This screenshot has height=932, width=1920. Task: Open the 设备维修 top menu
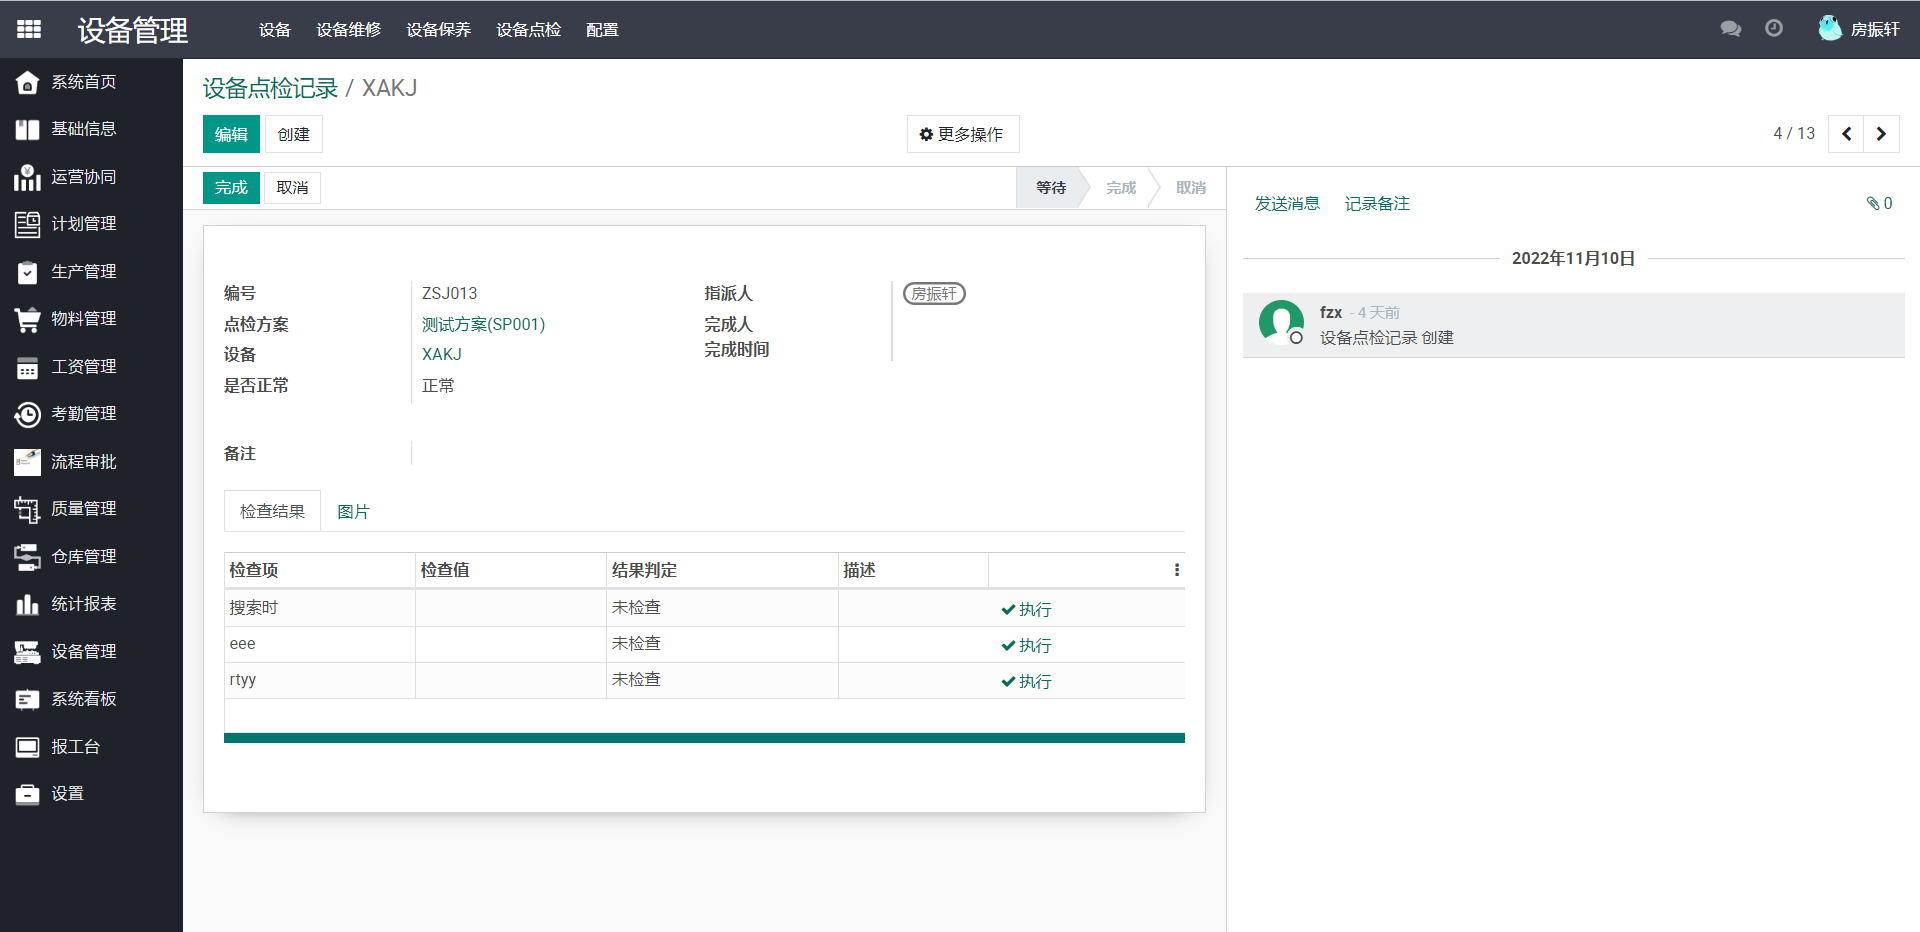pyautogui.click(x=348, y=30)
